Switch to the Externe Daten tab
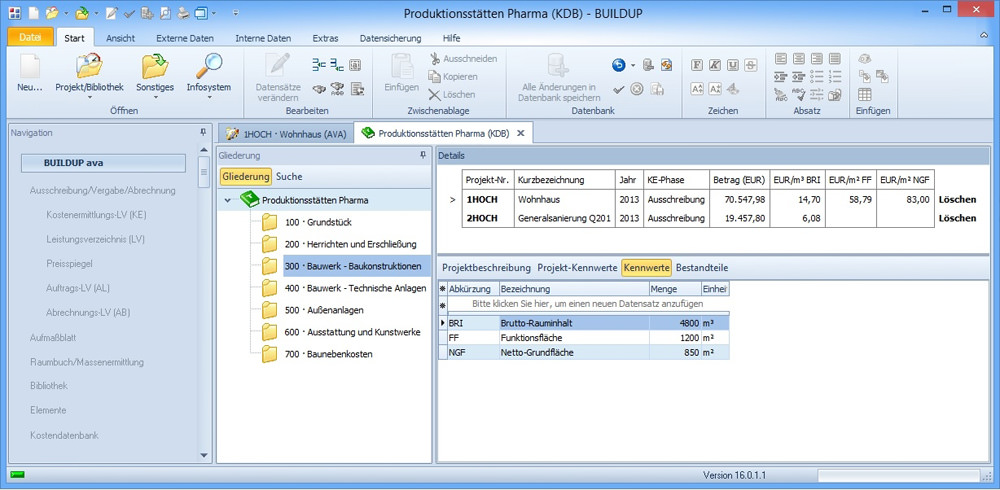This screenshot has height=490, width=1000. 185,38
